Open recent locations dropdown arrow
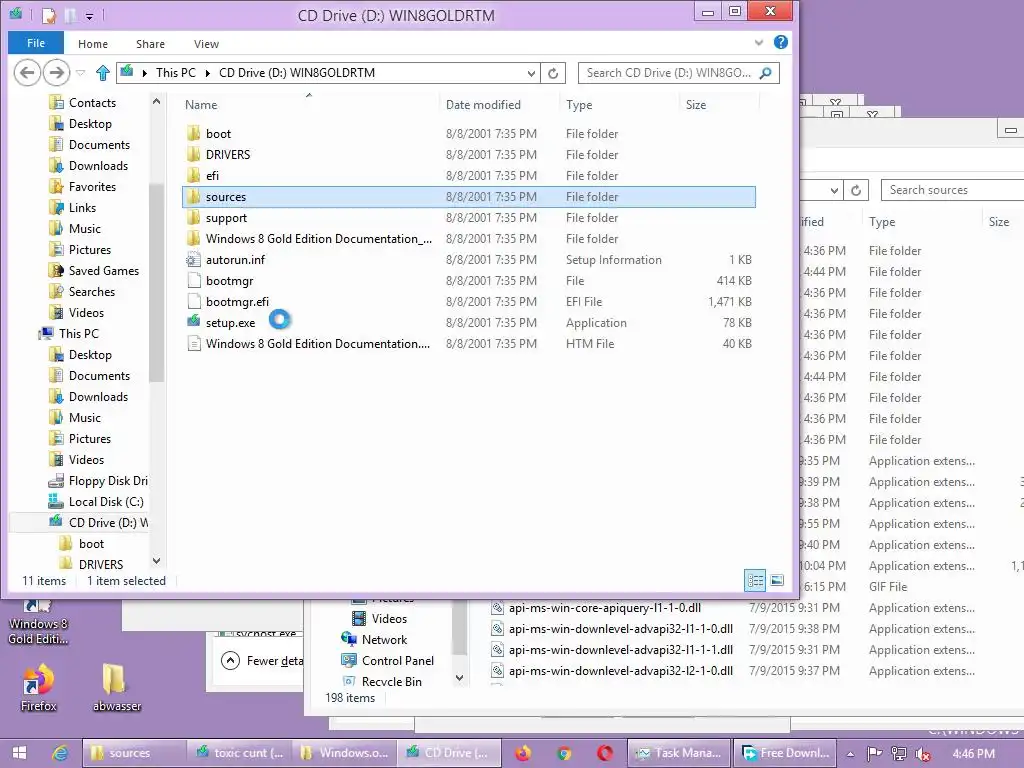Screen dimensions: 1024x768 point(80,72)
